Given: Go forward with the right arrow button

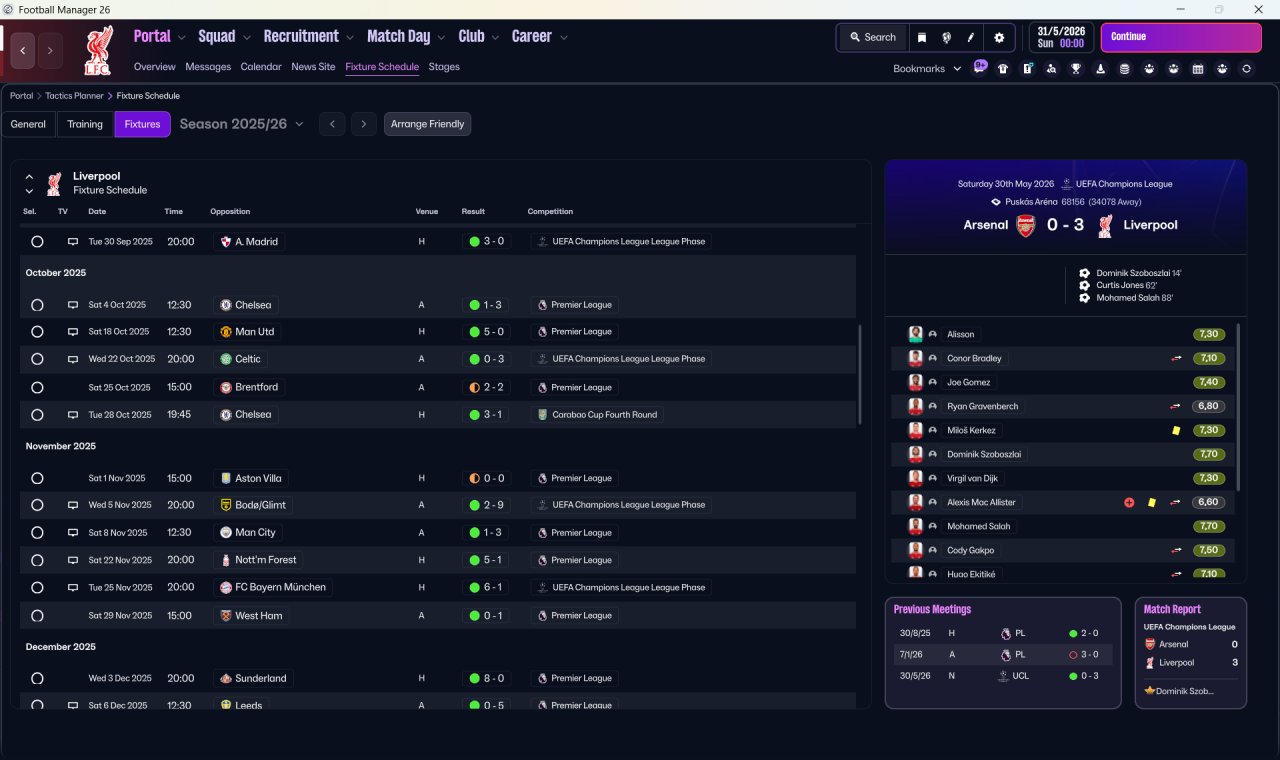Looking at the screenshot, I should (50, 50).
